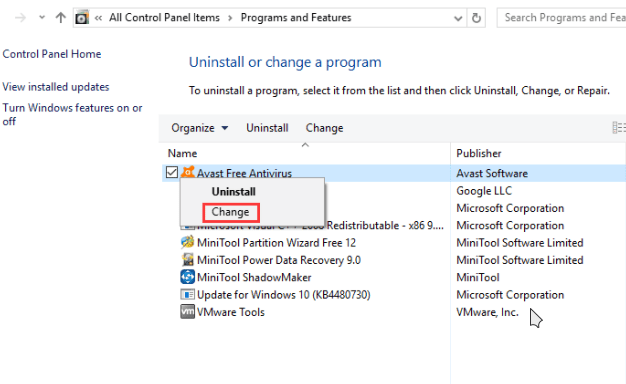Select VMware Tools program row
The image size is (626, 384).
[231, 312]
